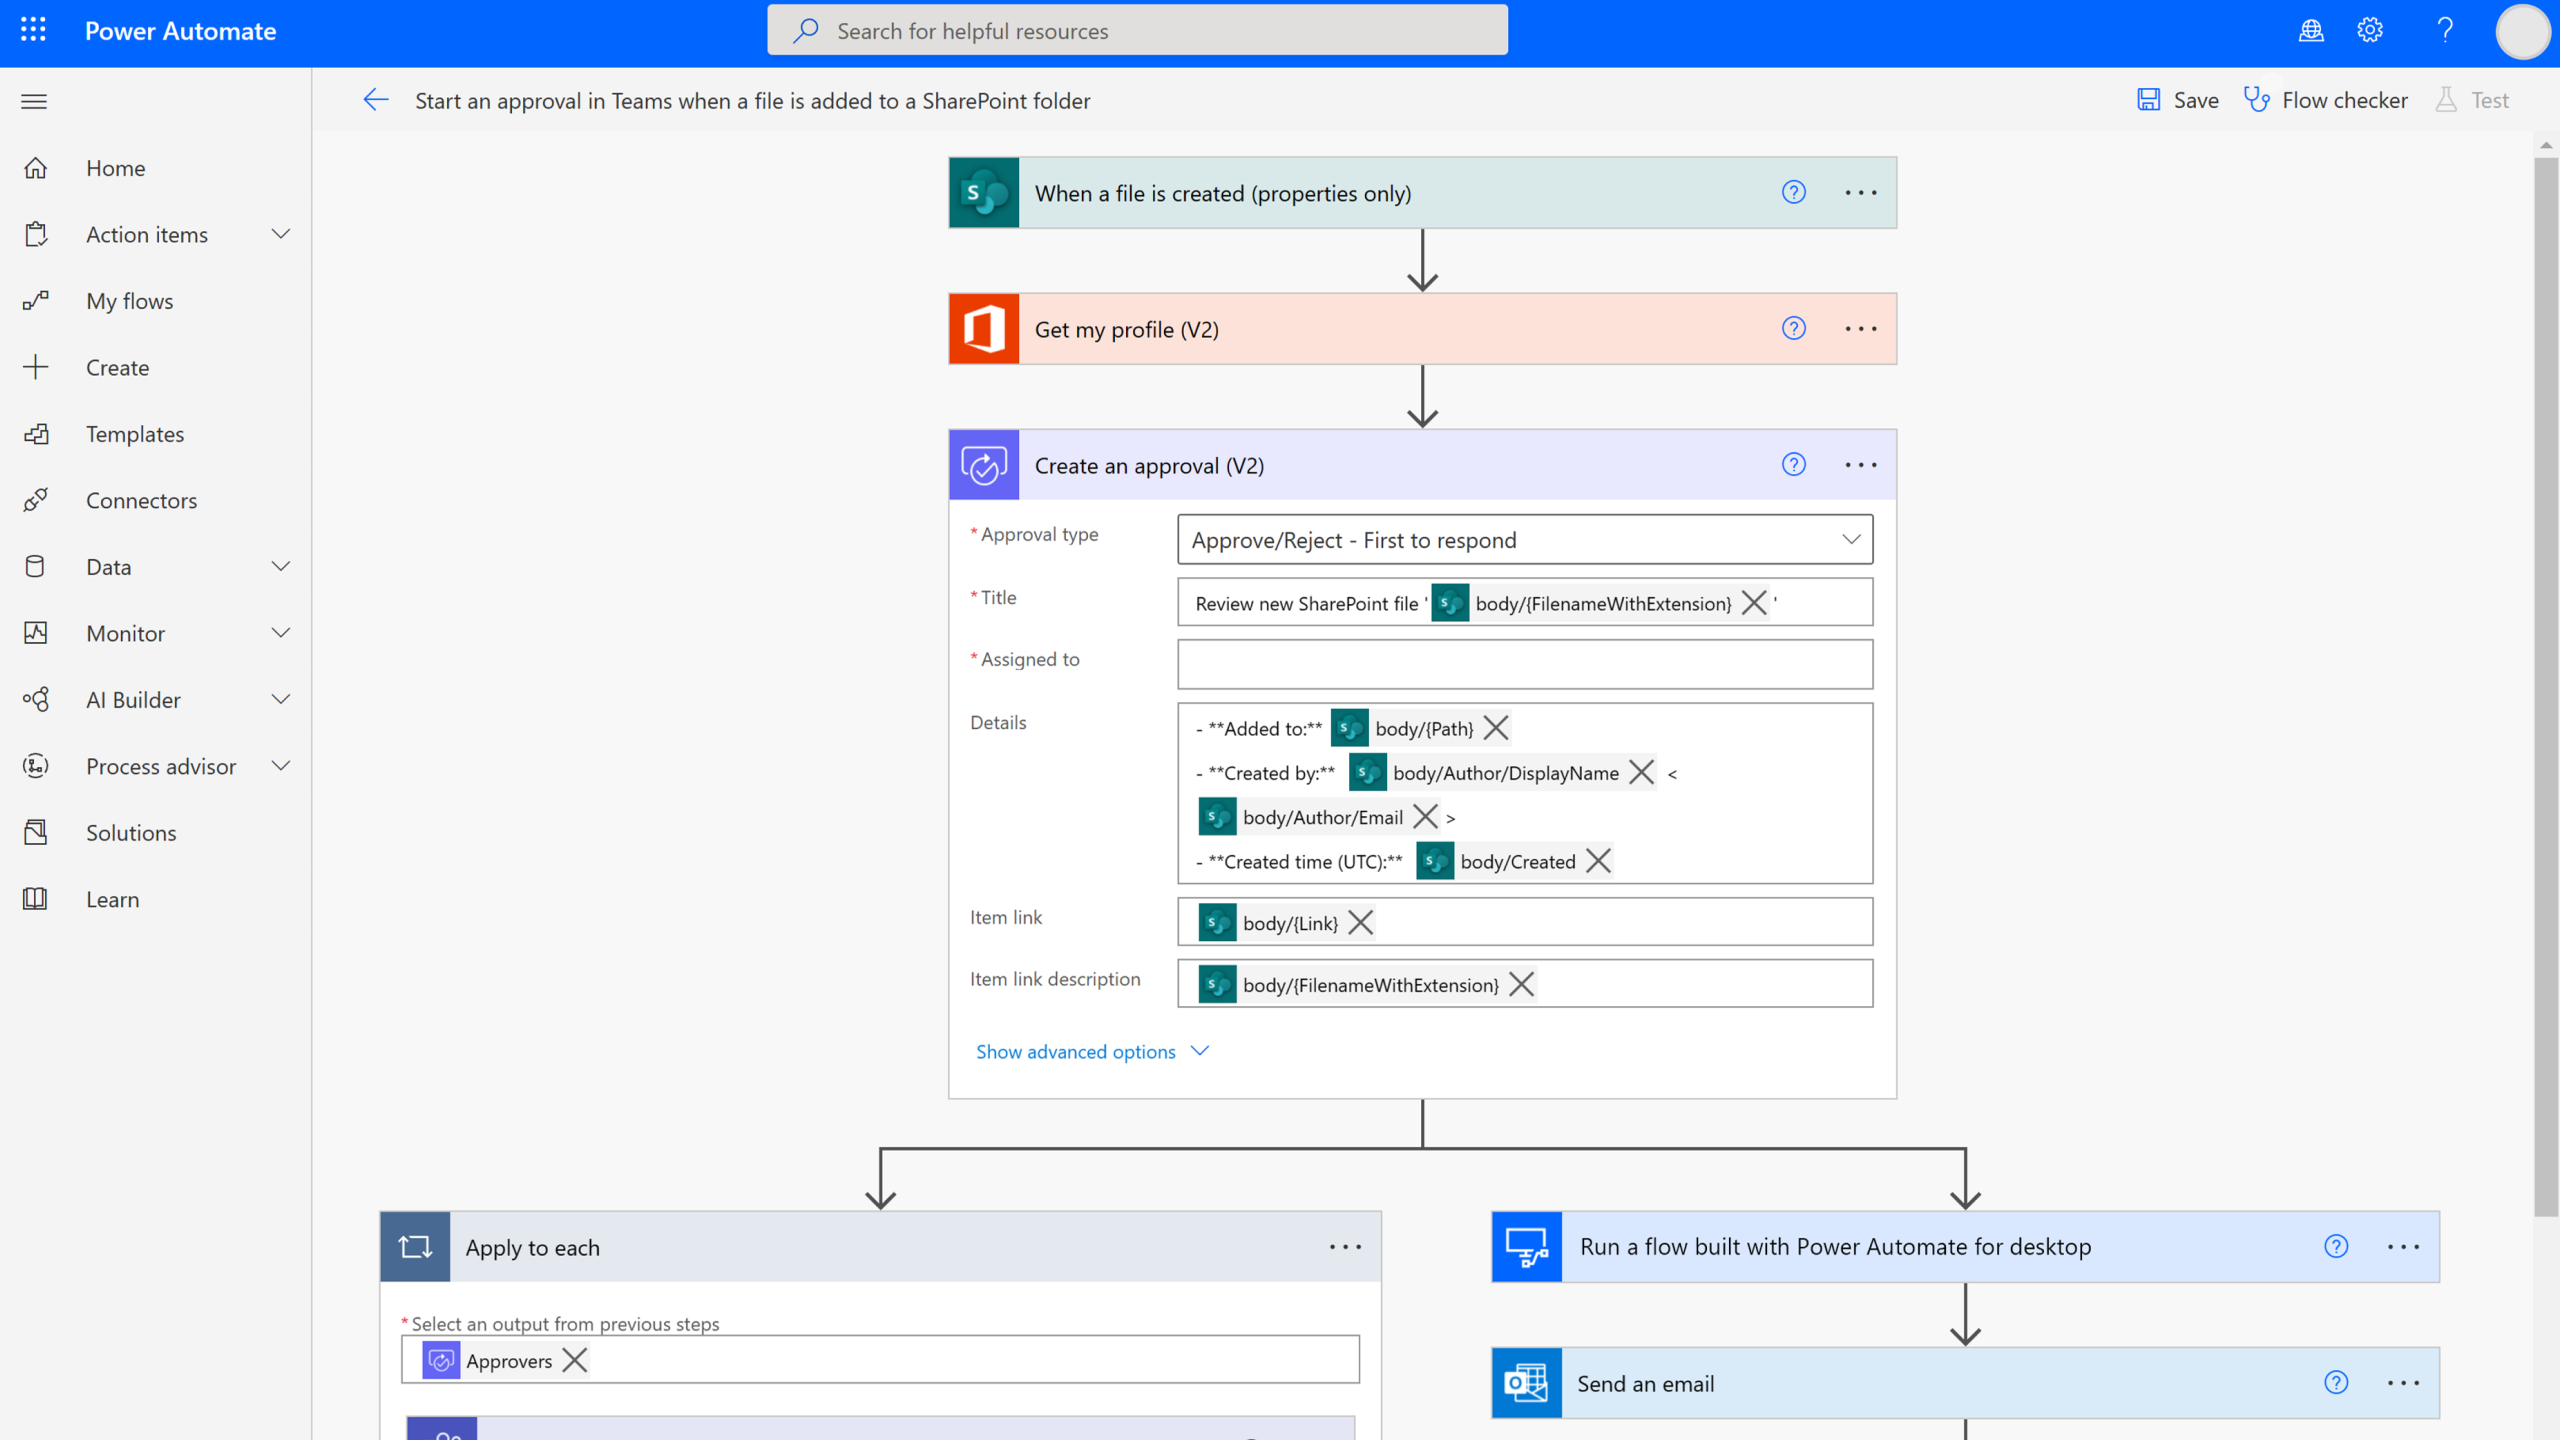The width and height of the screenshot is (2560, 1440).
Task: Expand Show advanced options section
Action: [x=1090, y=1050]
